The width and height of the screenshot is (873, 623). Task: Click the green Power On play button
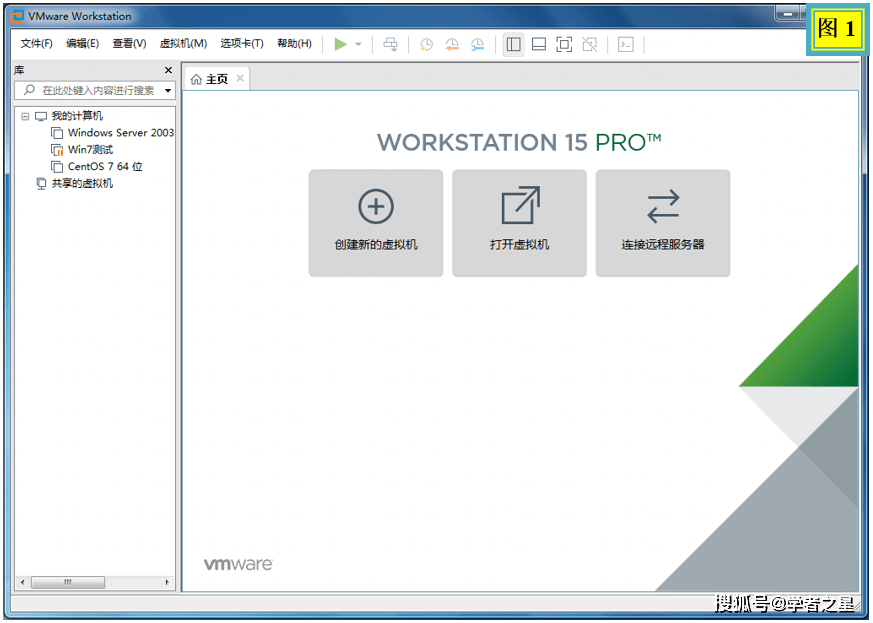pyautogui.click(x=340, y=44)
